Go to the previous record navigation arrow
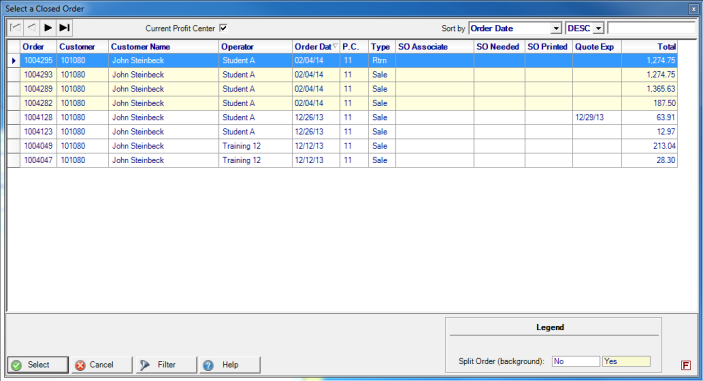 pos(31,28)
